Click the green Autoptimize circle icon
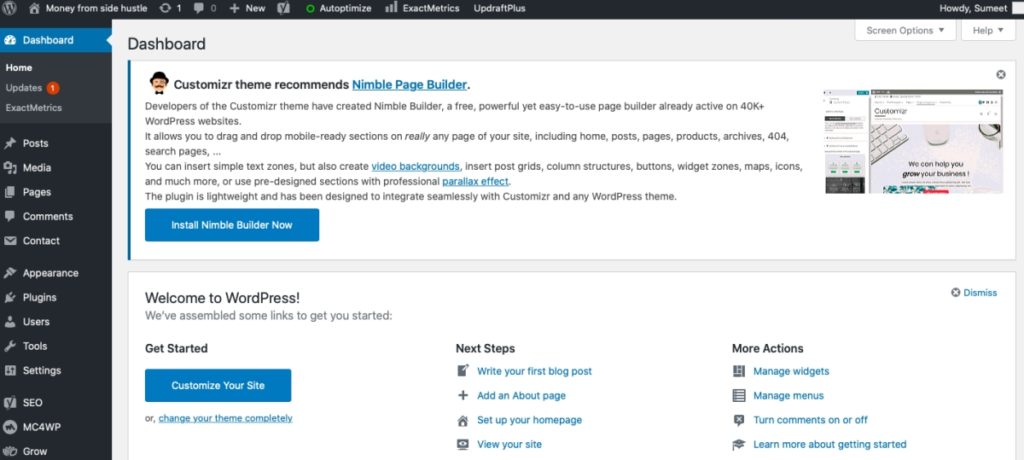 [310, 8]
